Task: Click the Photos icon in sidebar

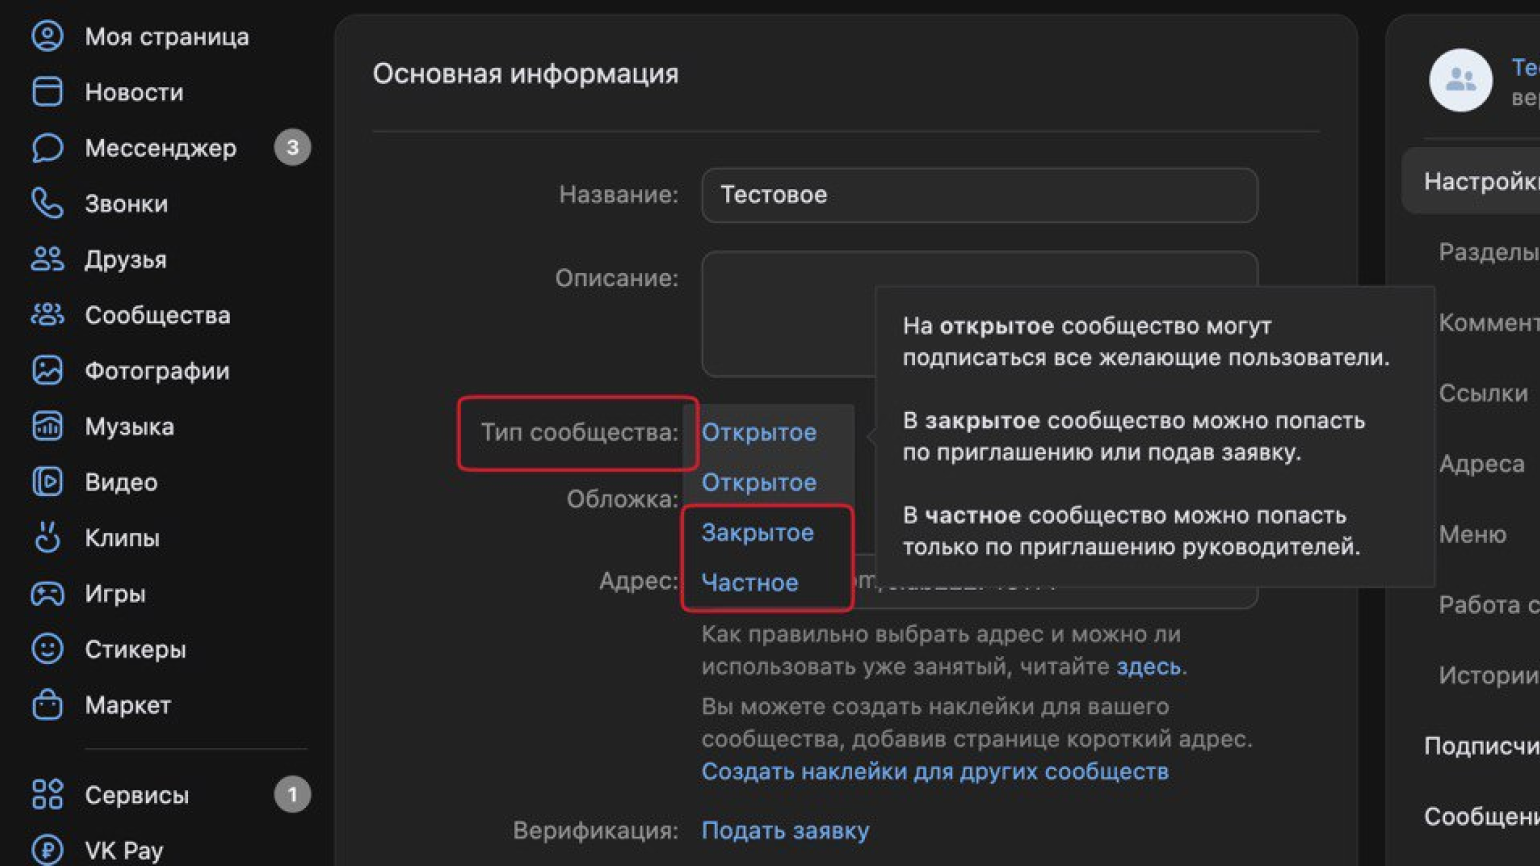Action: [x=47, y=370]
